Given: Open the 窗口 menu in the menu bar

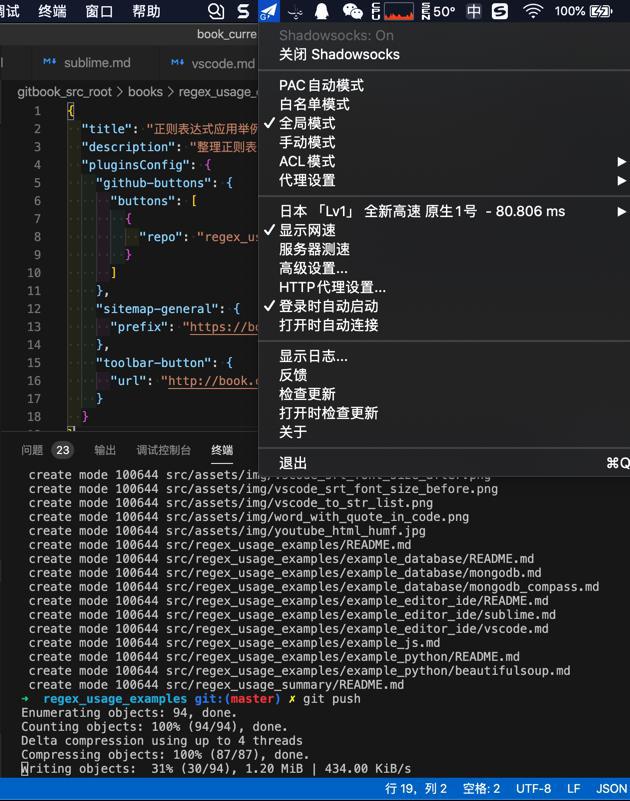Looking at the screenshot, I should click(99, 11).
